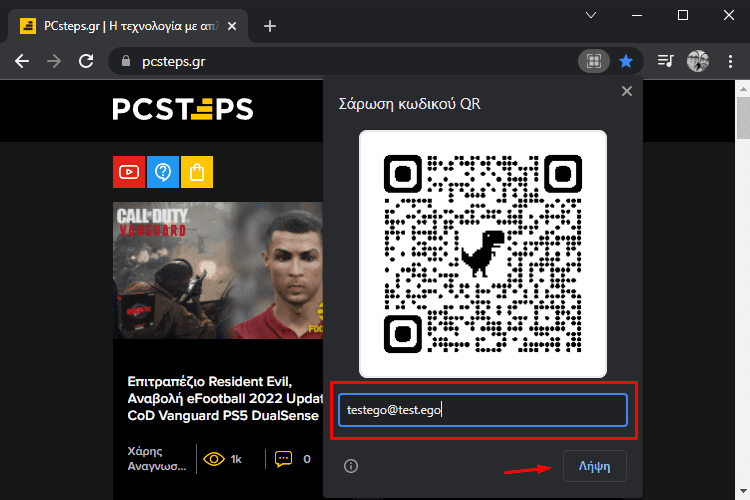Open the Resident Evil article headline
The image size is (750, 500).
(225, 399)
